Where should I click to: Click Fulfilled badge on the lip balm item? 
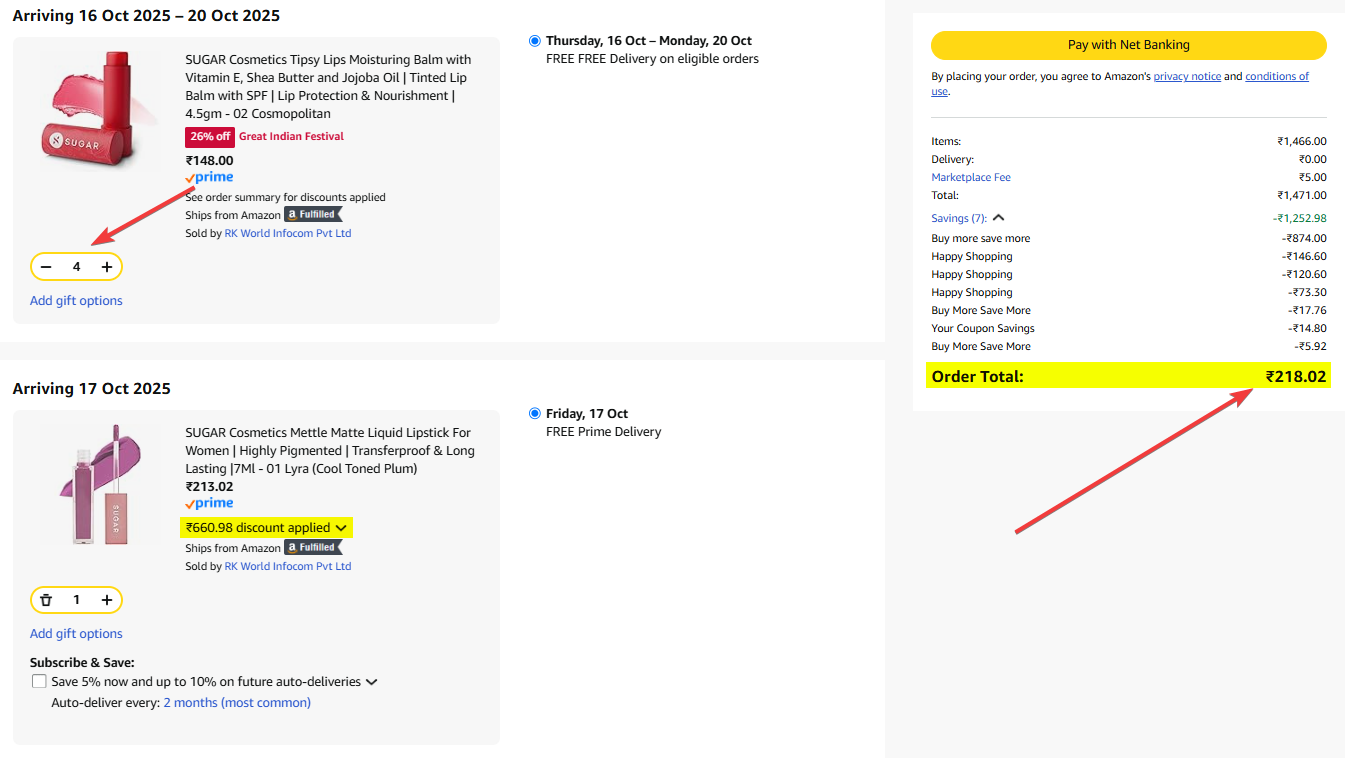pos(312,215)
